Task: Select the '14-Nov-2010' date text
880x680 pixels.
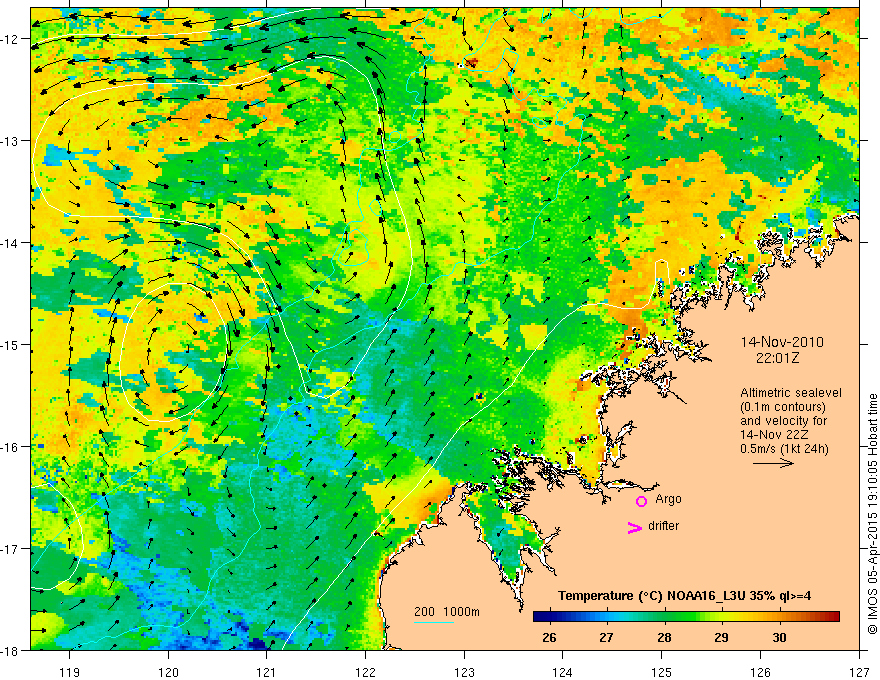Action: [x=782, y=342]
